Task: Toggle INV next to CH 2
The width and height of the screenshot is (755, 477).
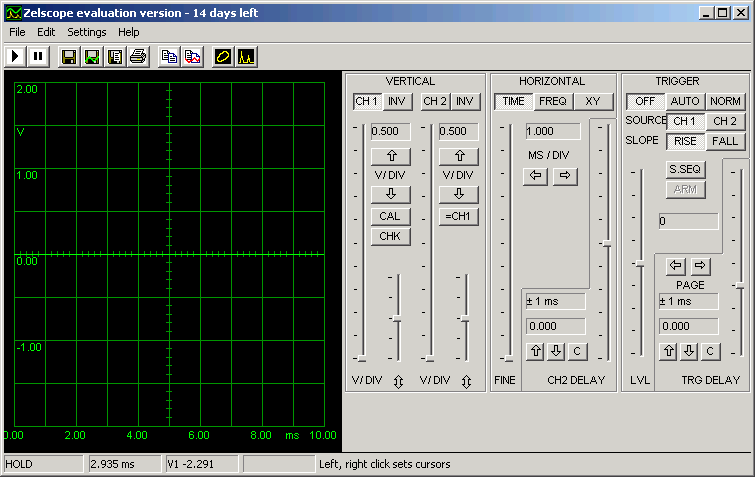Action: [x=465, y=102]
